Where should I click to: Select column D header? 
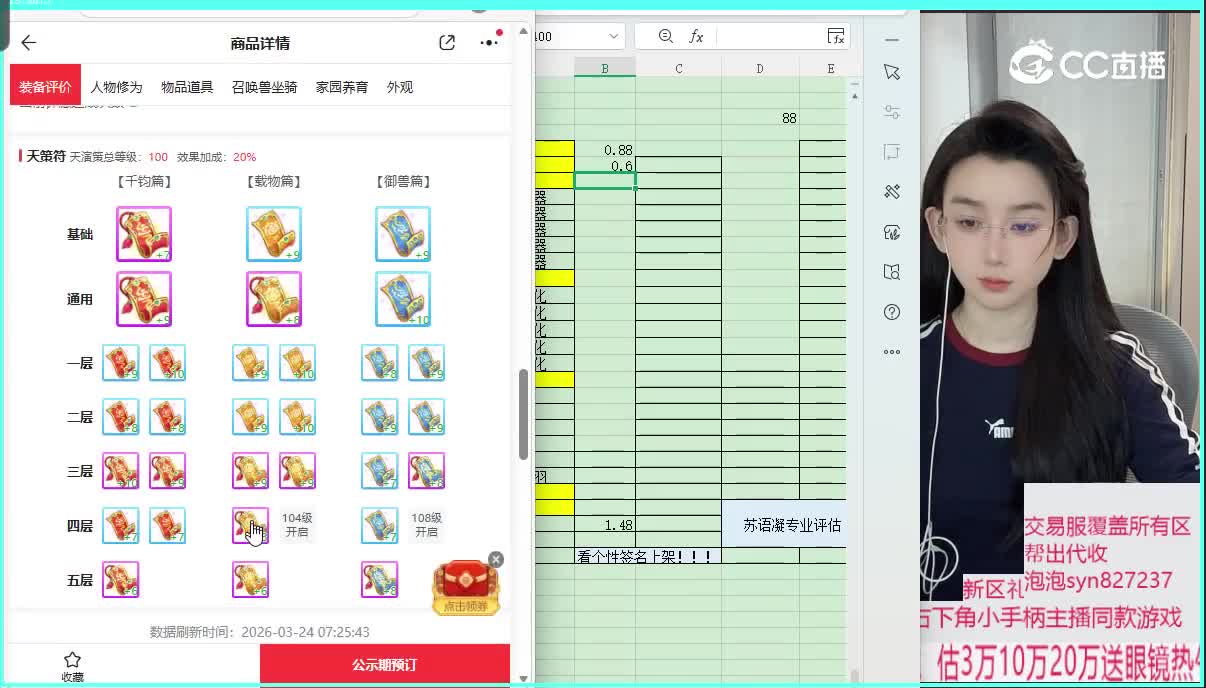point(760,68)
